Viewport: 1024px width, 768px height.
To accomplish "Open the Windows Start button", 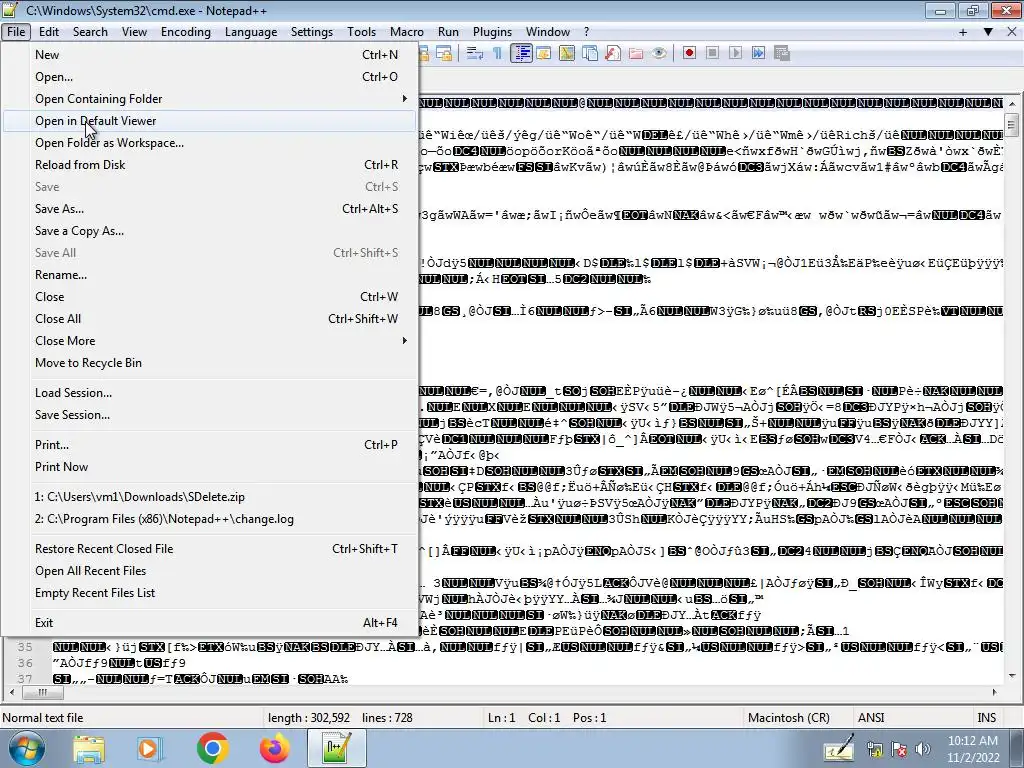I will 27,748.
